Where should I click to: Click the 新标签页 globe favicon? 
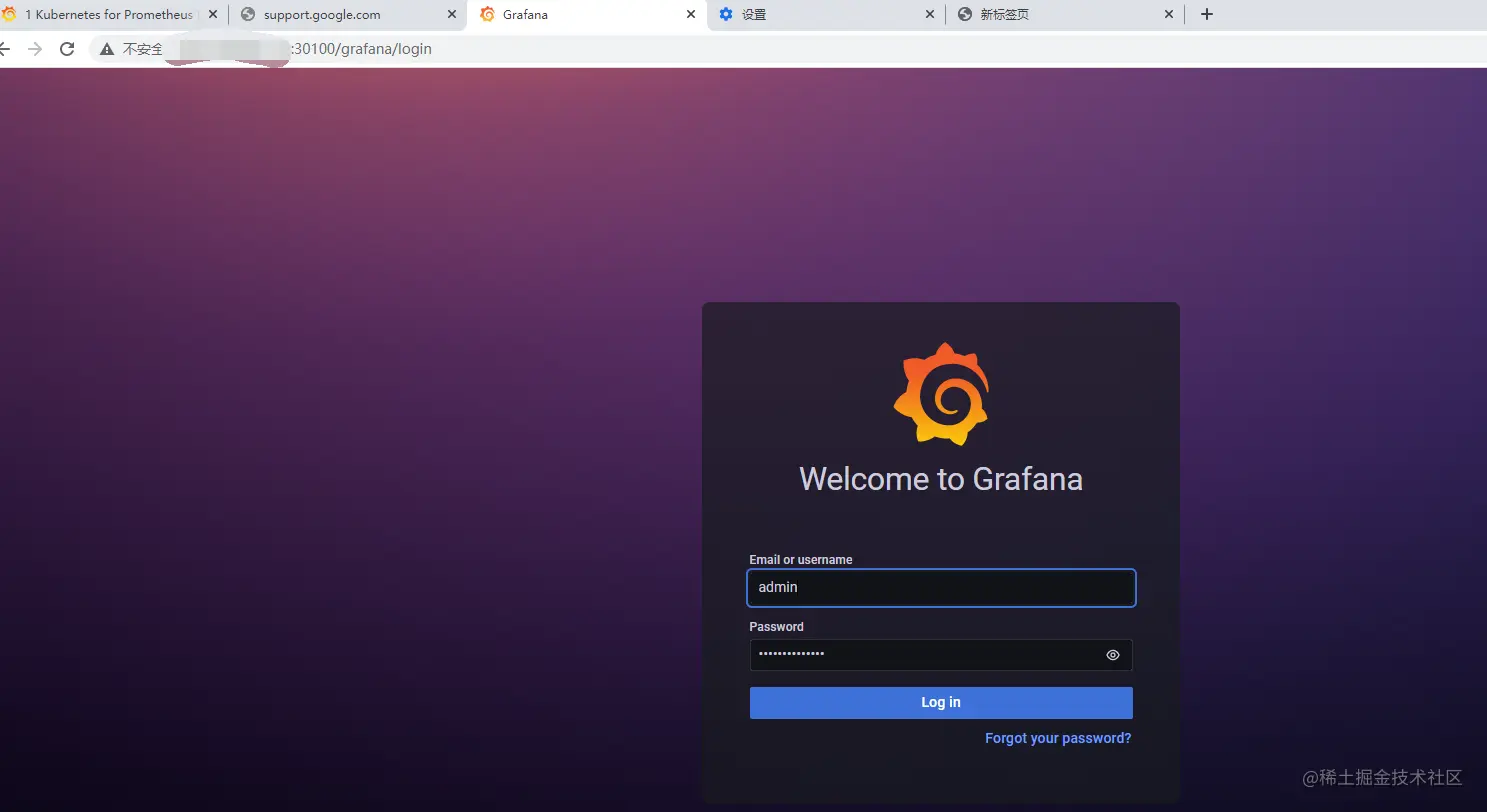(965, 14)
